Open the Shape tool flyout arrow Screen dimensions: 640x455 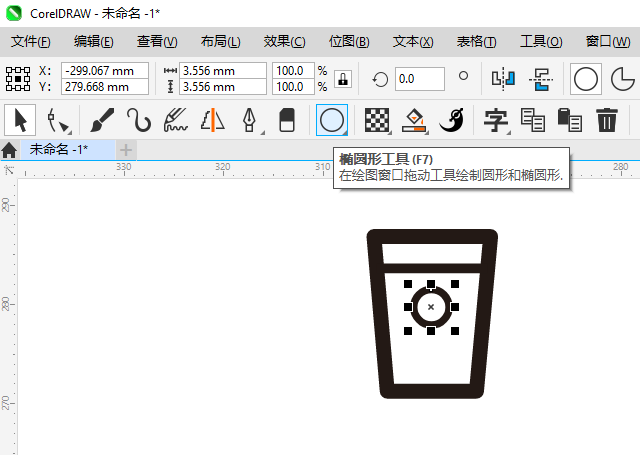click(x=70, y=133)
